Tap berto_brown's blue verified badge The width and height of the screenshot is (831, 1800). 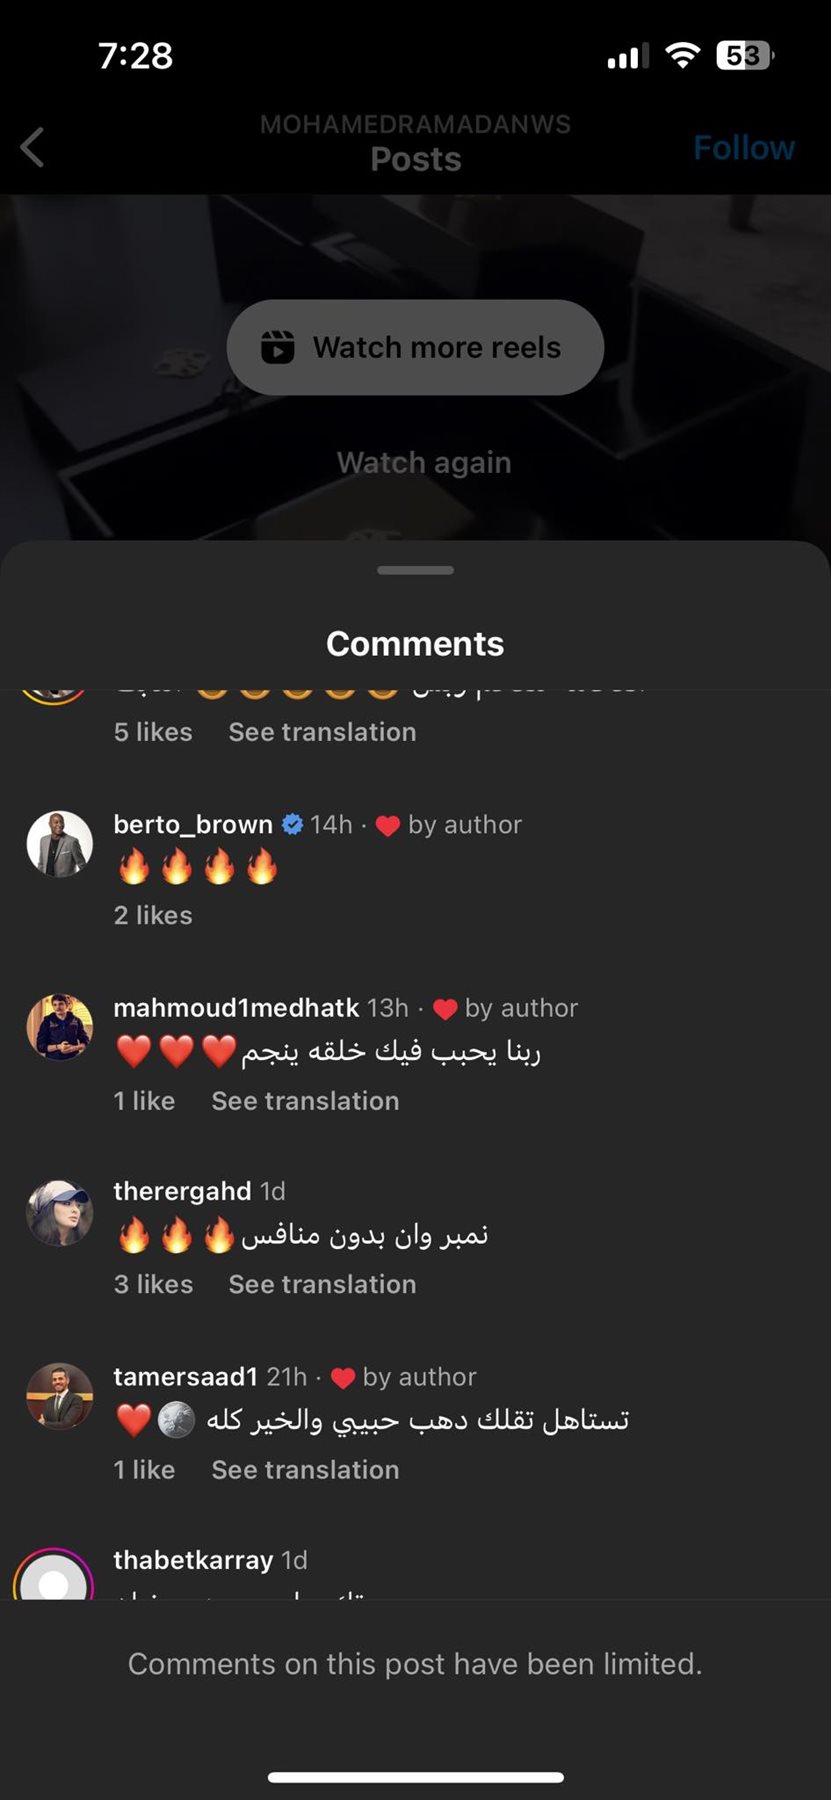(x=292, y=824)
